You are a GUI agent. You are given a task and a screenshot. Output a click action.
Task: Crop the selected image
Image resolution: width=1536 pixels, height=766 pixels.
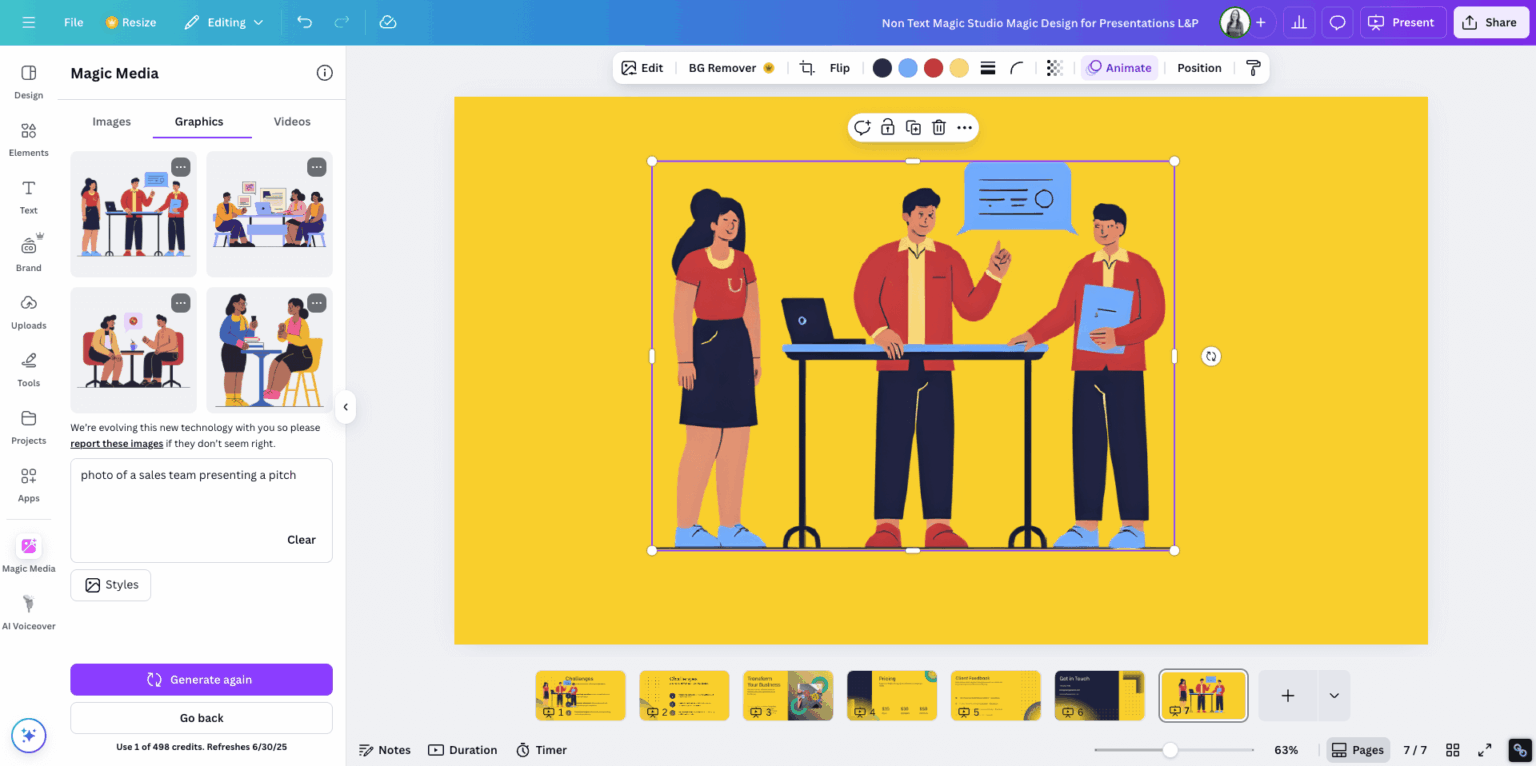tap(807, 67)
